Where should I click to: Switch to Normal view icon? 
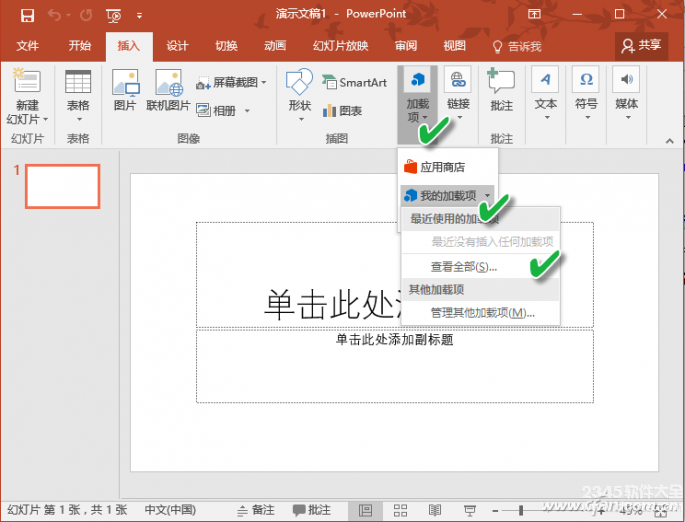[365, 510]
